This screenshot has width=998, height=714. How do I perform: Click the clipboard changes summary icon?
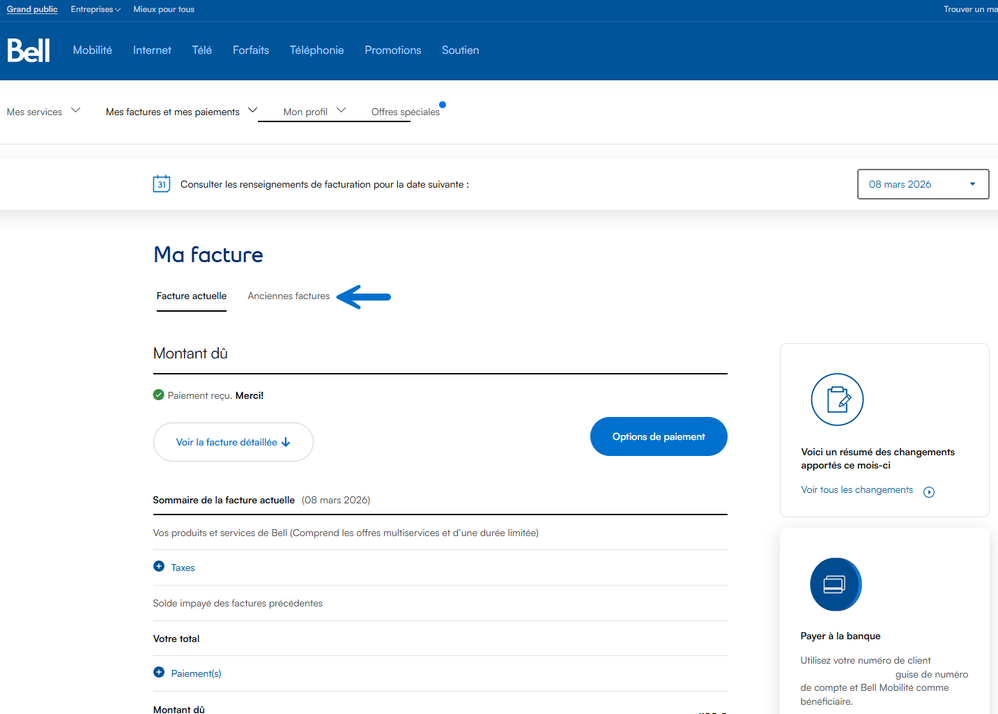point(836,400)
